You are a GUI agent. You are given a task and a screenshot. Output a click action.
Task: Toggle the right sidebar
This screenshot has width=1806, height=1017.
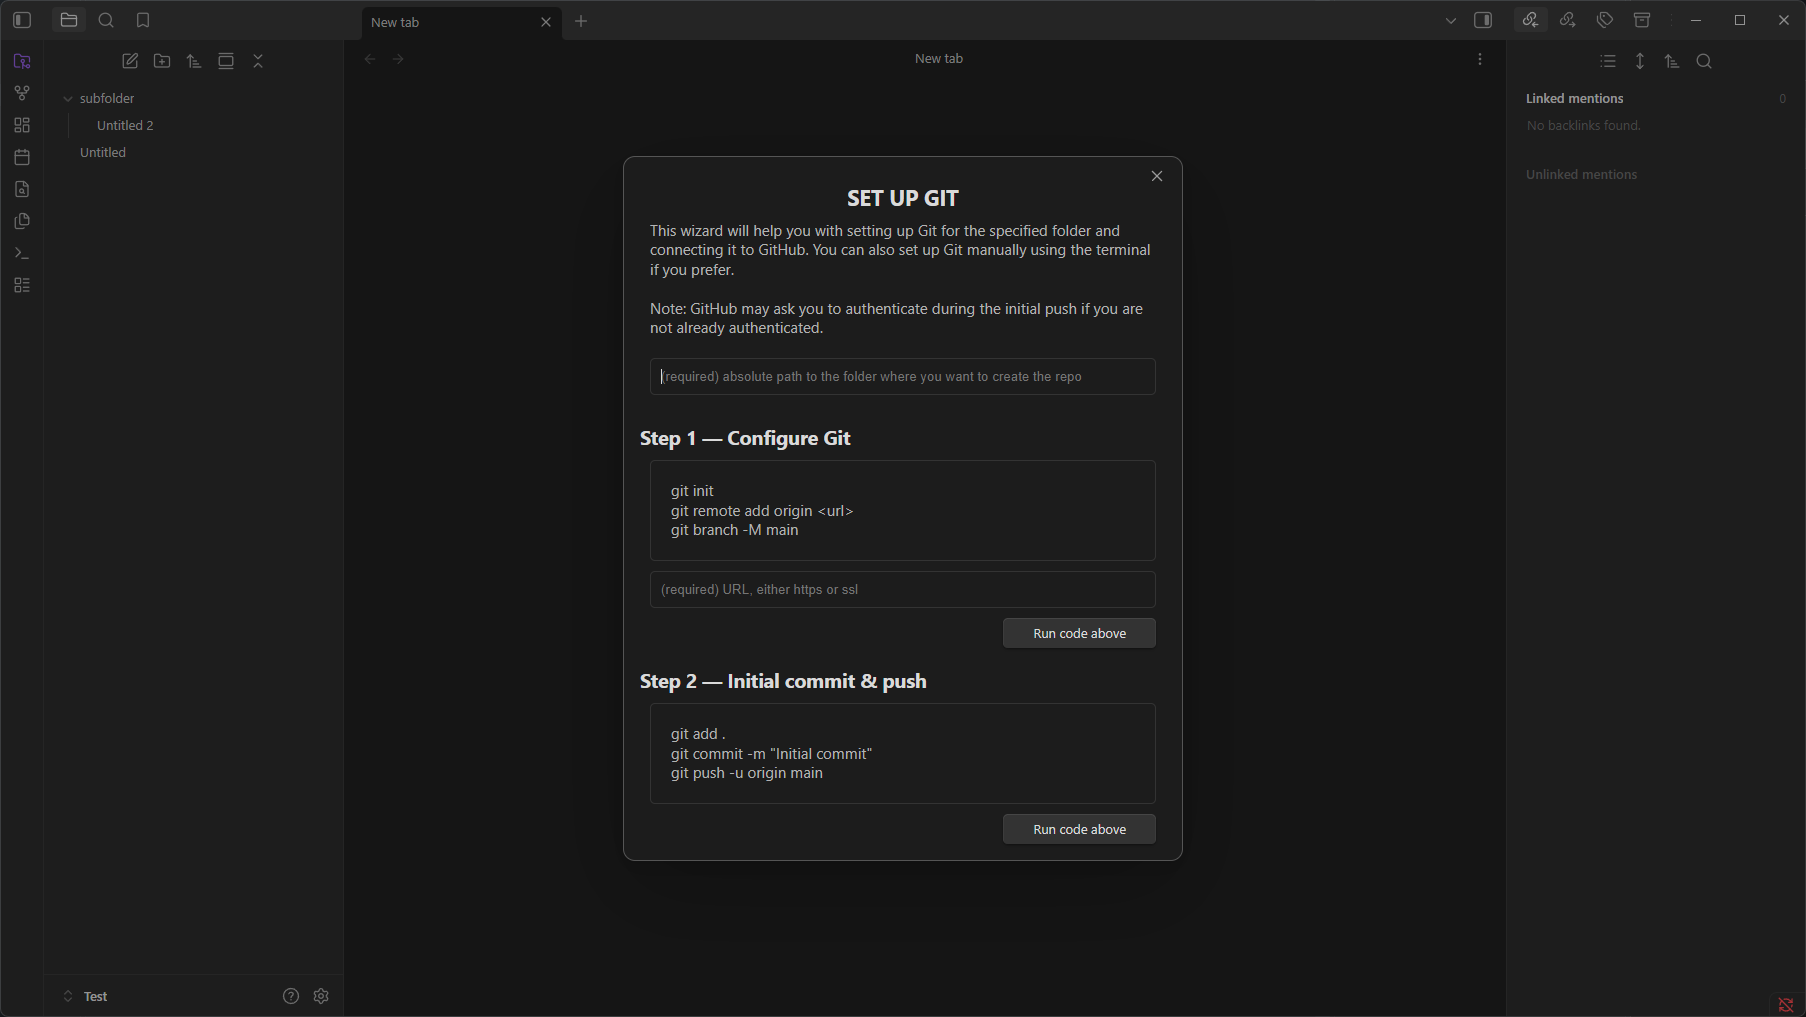point(1483,20)
